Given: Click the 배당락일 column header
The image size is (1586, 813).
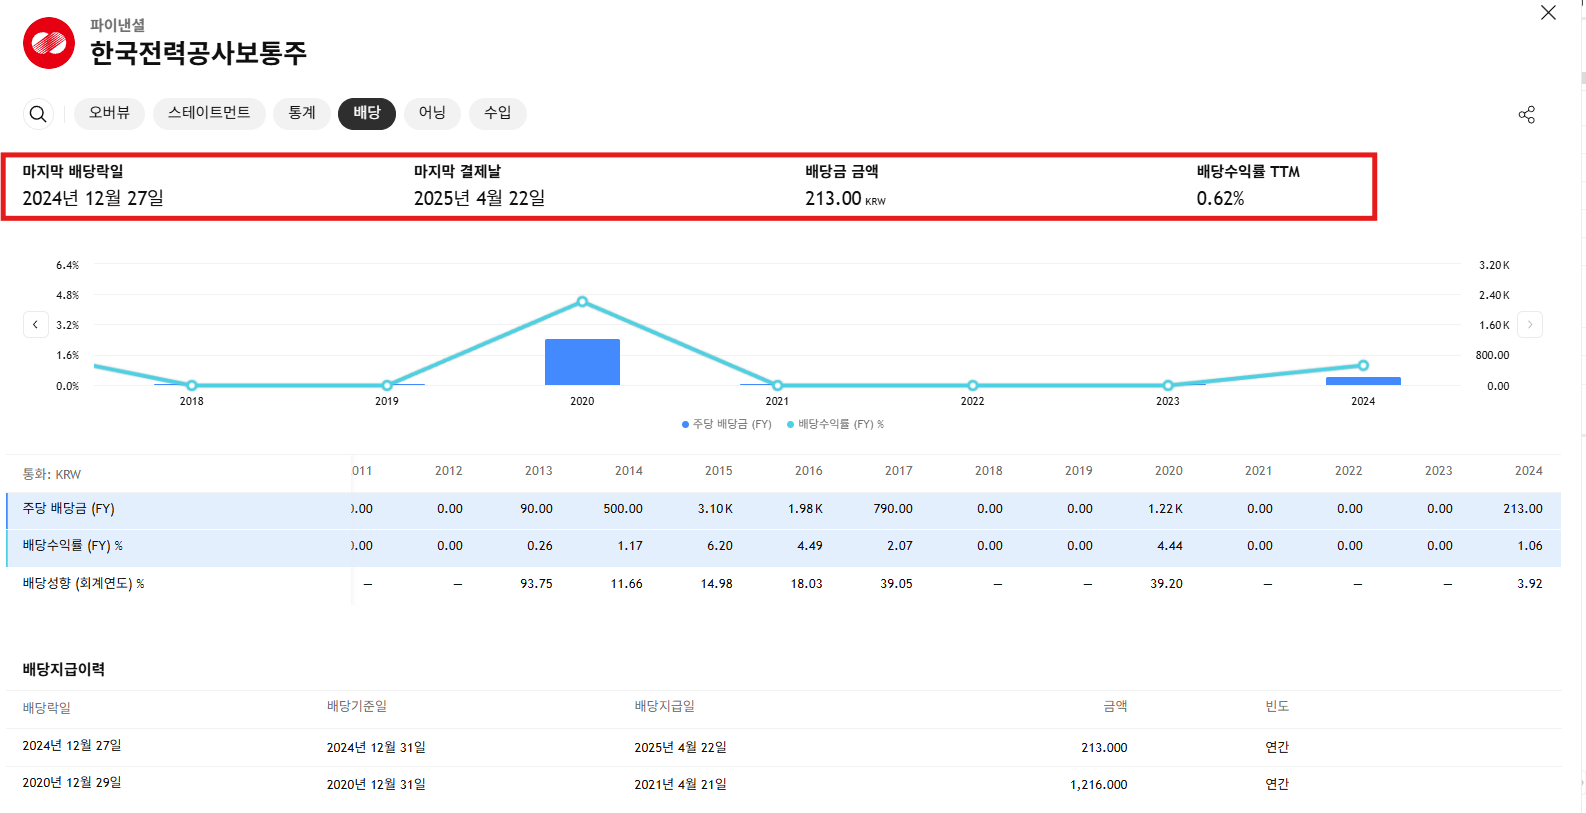Looking at the screenshot, I should pos(47,708).
